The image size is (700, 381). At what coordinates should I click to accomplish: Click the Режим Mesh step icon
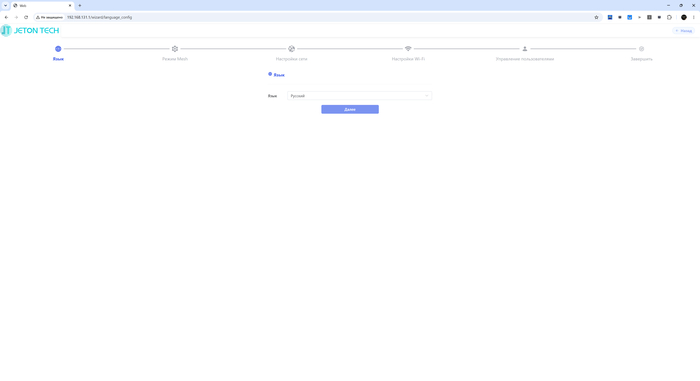(175, 49)
